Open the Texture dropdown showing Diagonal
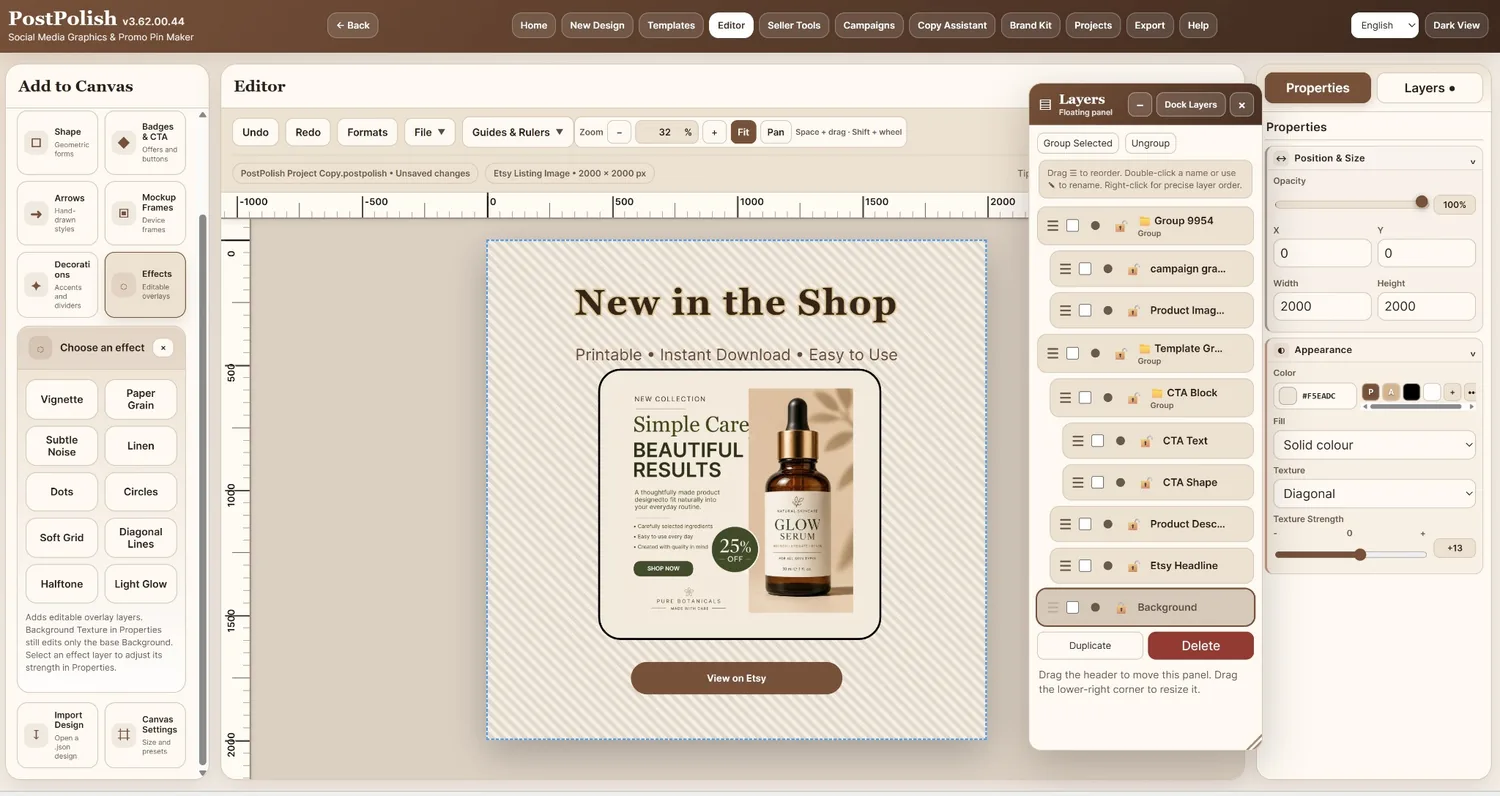Screen dimensions: 1500x796 pyautogui.click(x=1374, y=494)
